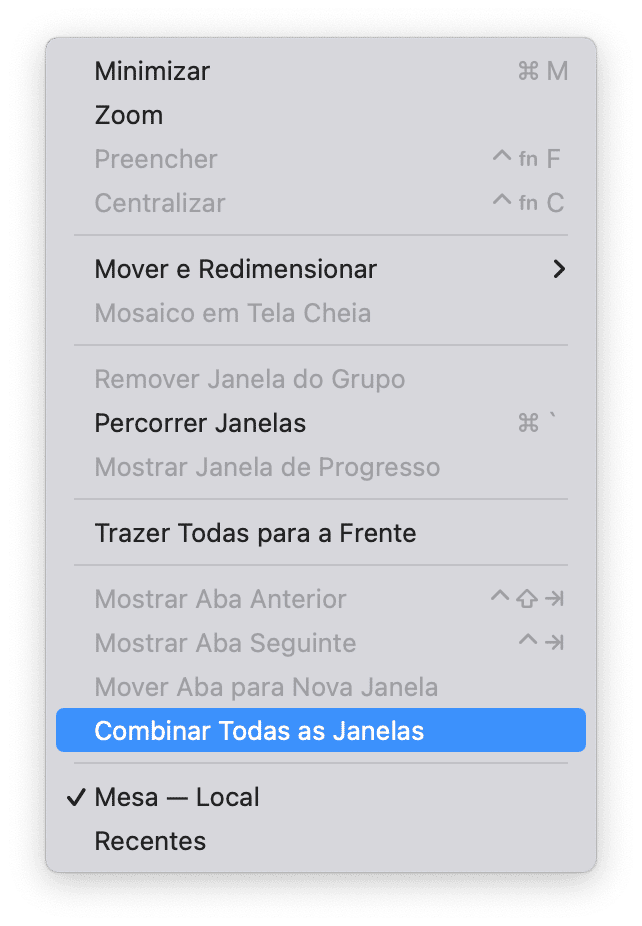Screen dimensions: 642x926
Task: Click Mostrar Aba Seguinte
Action: coord(321,643)
